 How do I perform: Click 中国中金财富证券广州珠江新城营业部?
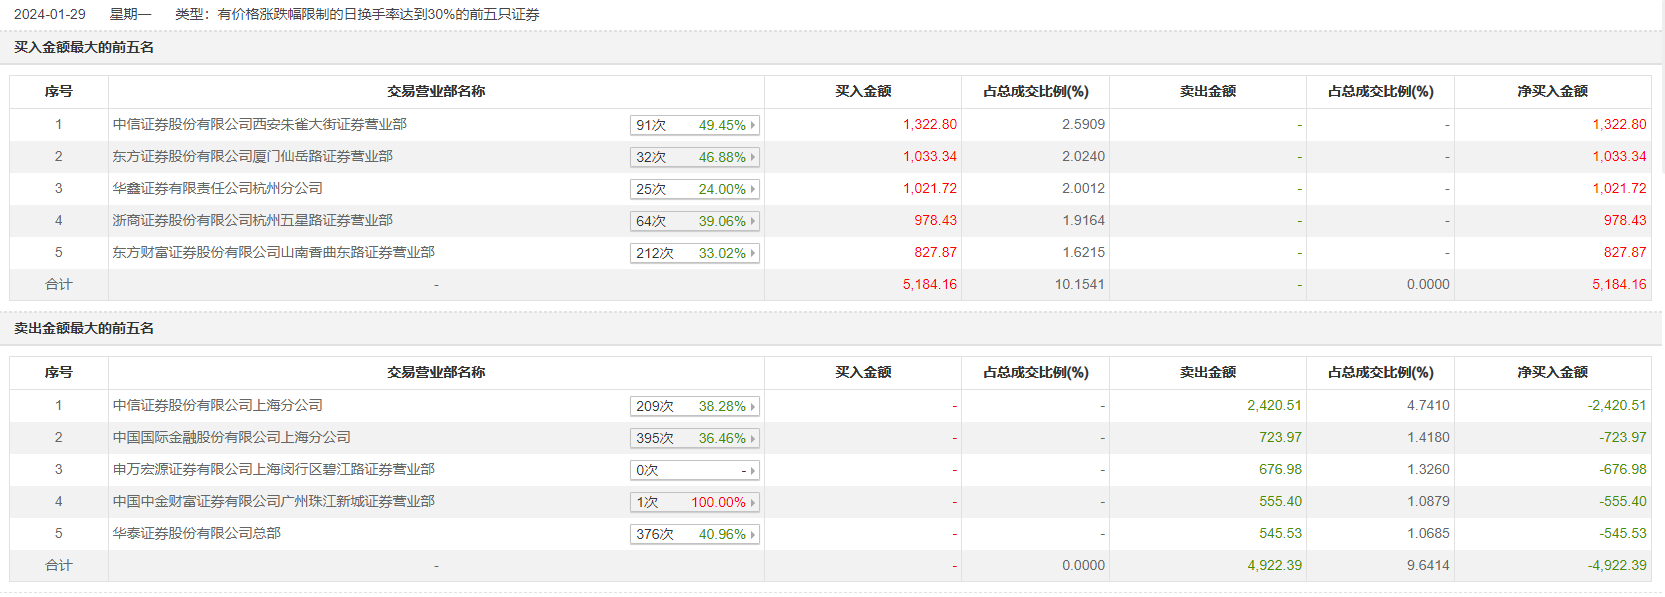click(x=273, y=501)
